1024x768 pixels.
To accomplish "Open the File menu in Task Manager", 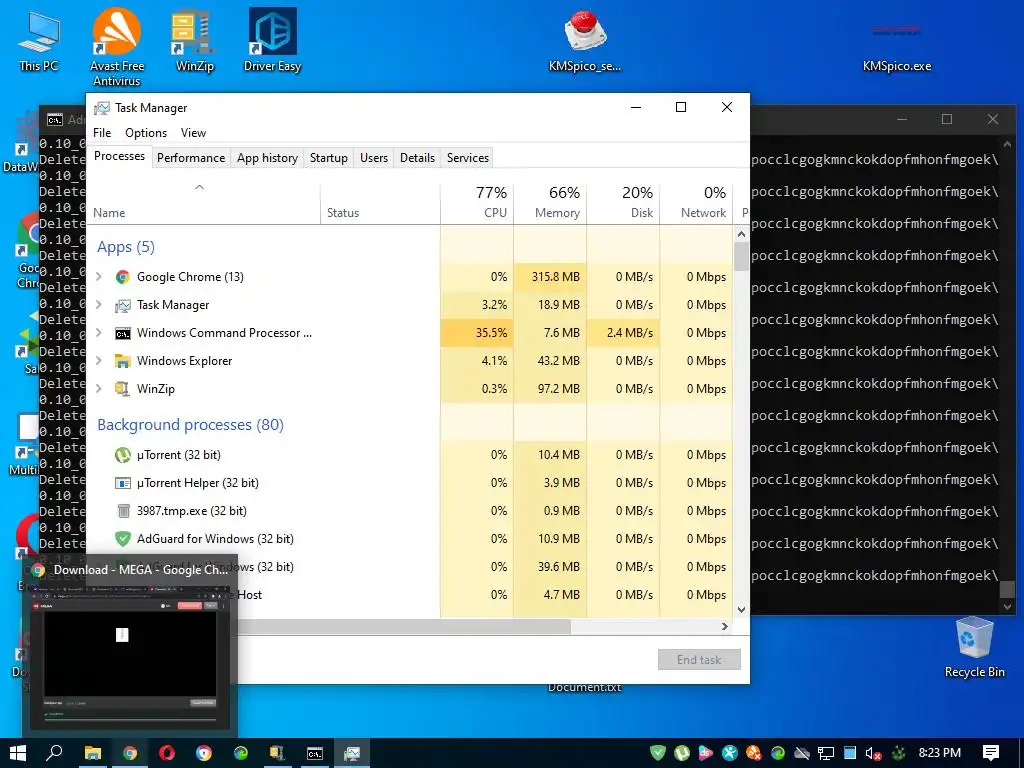I will point(102,133).
